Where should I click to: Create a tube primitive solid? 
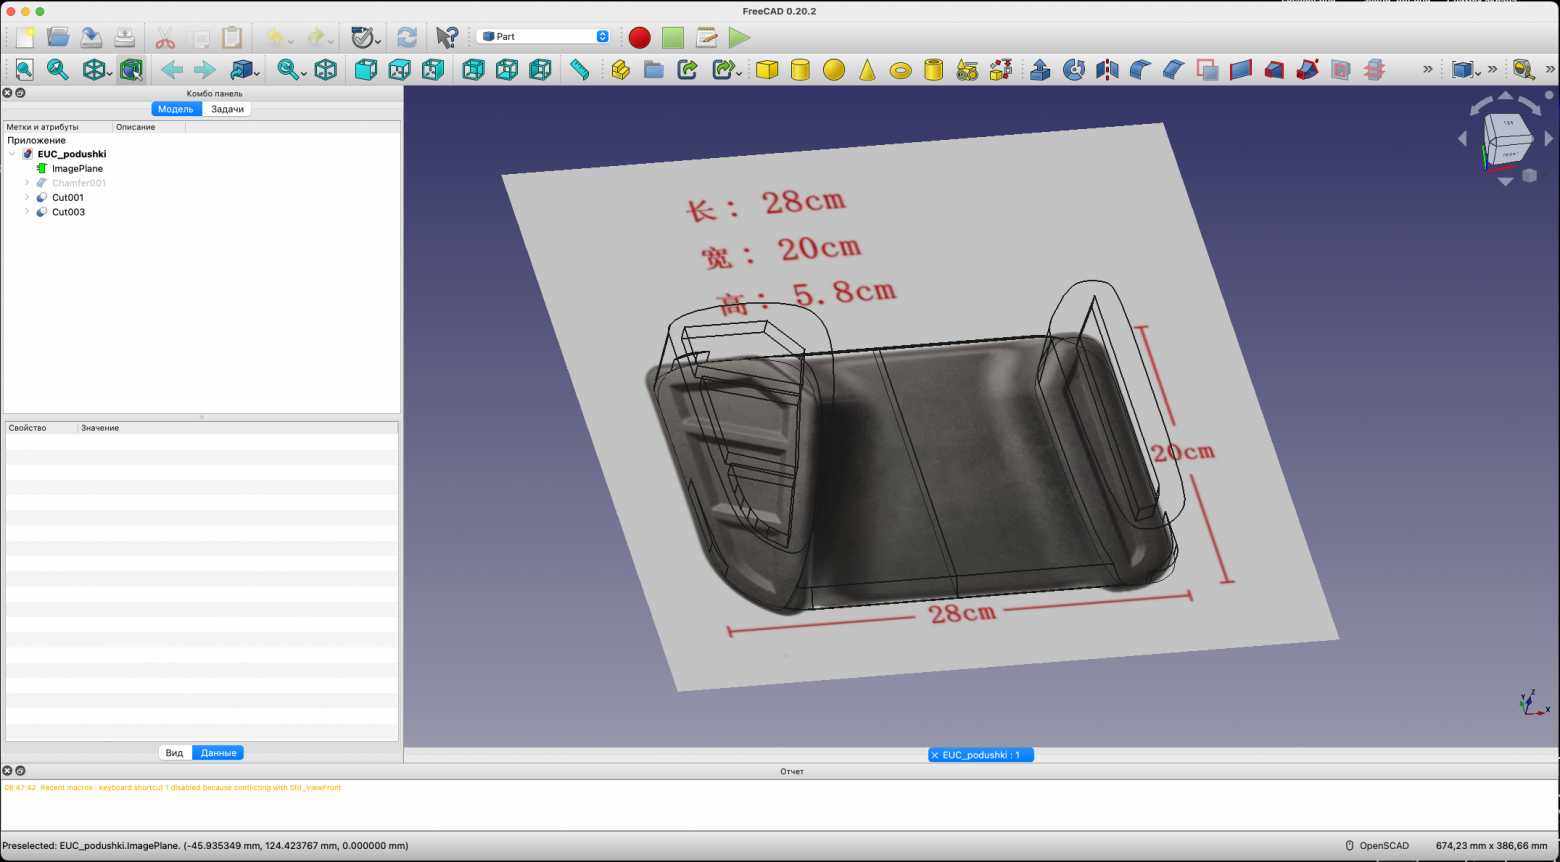(933, 69)
